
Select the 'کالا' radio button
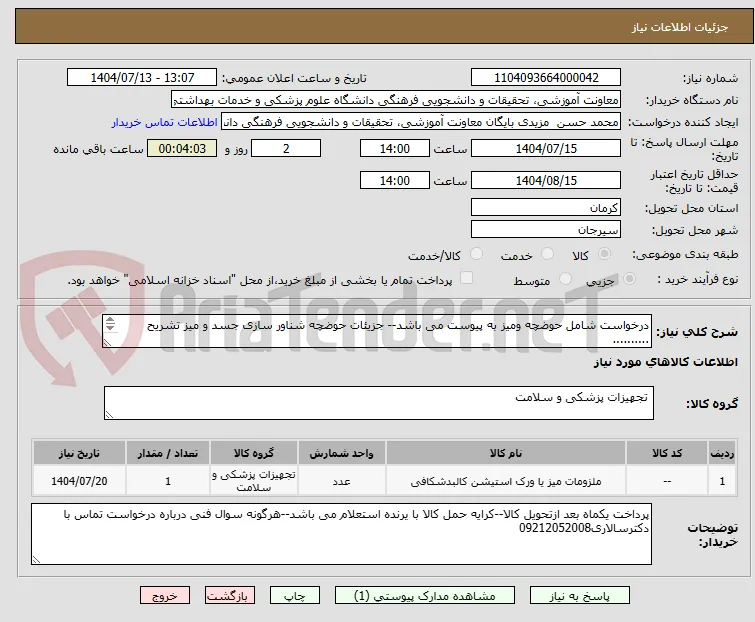click(x=604, y=254)
